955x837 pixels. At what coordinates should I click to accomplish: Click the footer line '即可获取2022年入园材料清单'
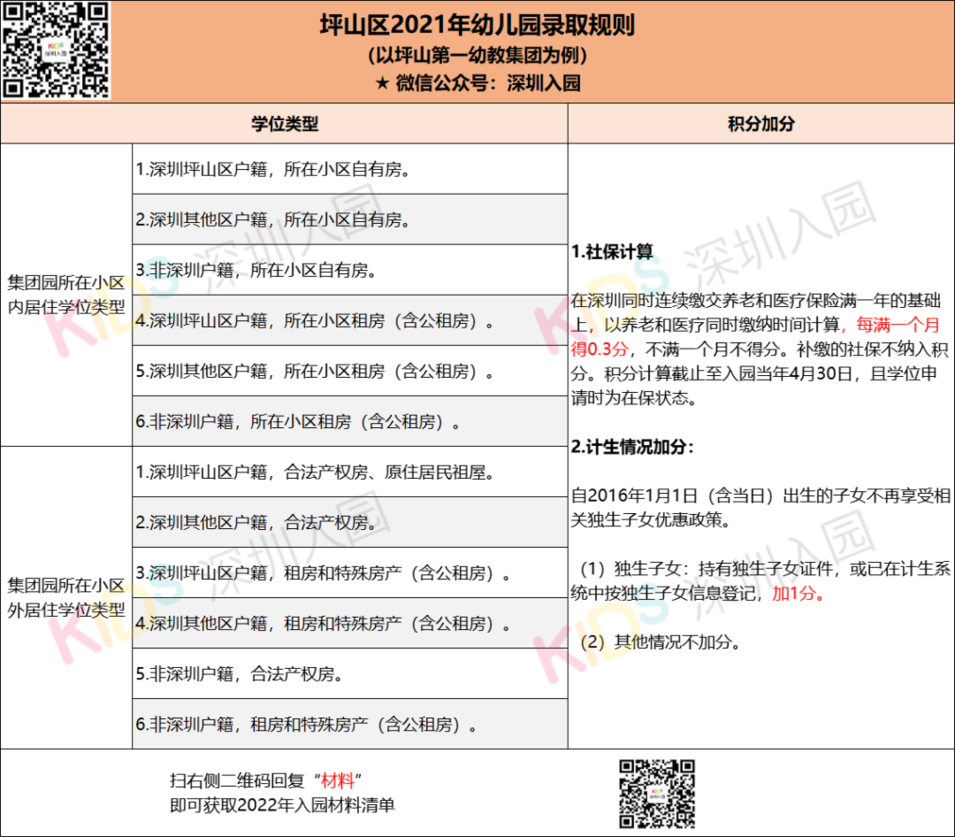(x=283, y=805)
